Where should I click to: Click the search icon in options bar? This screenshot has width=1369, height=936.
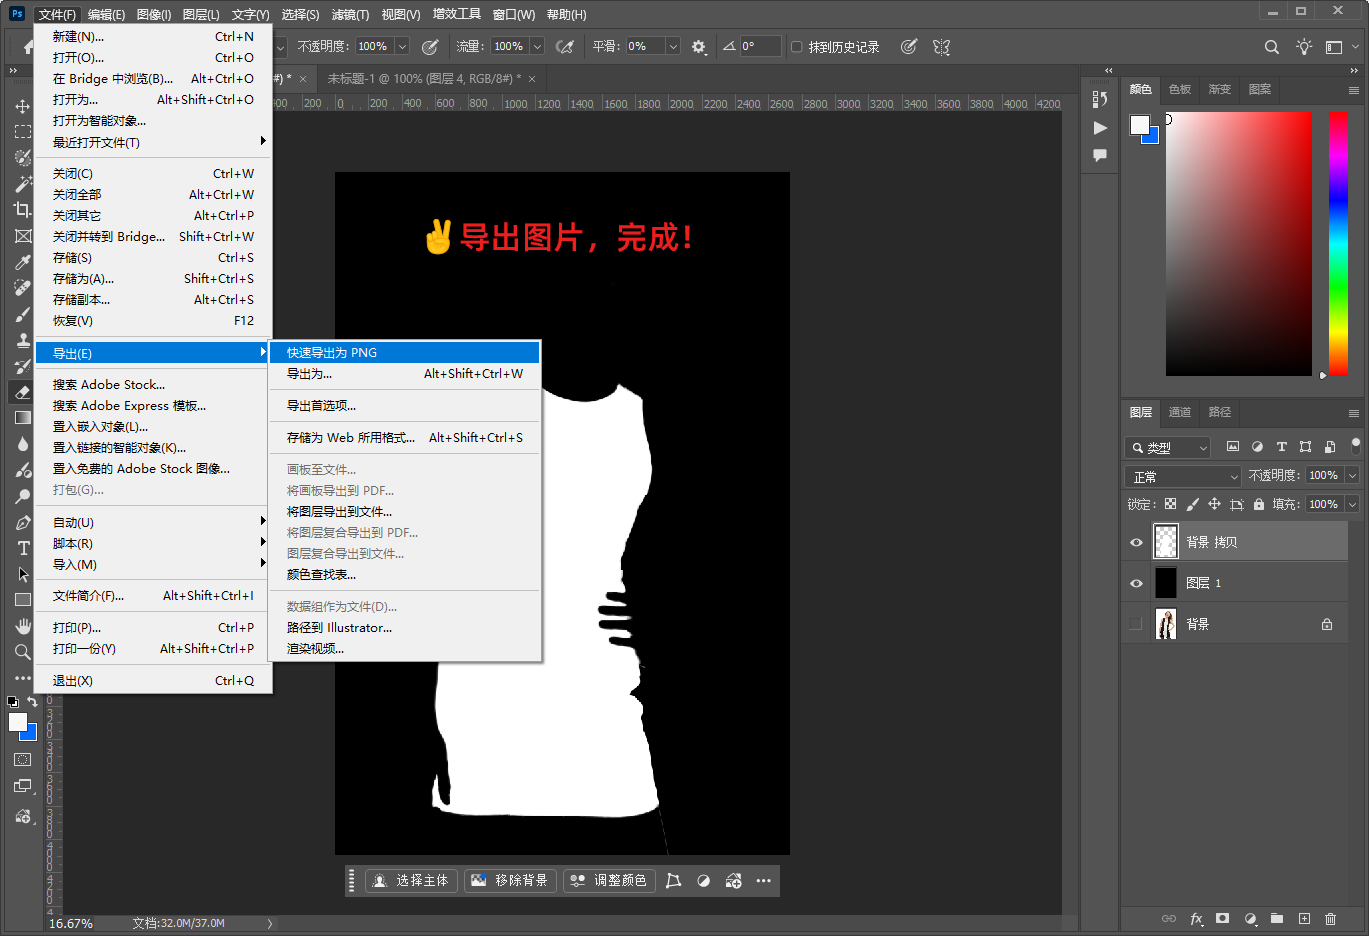[x=1271, y=47]
